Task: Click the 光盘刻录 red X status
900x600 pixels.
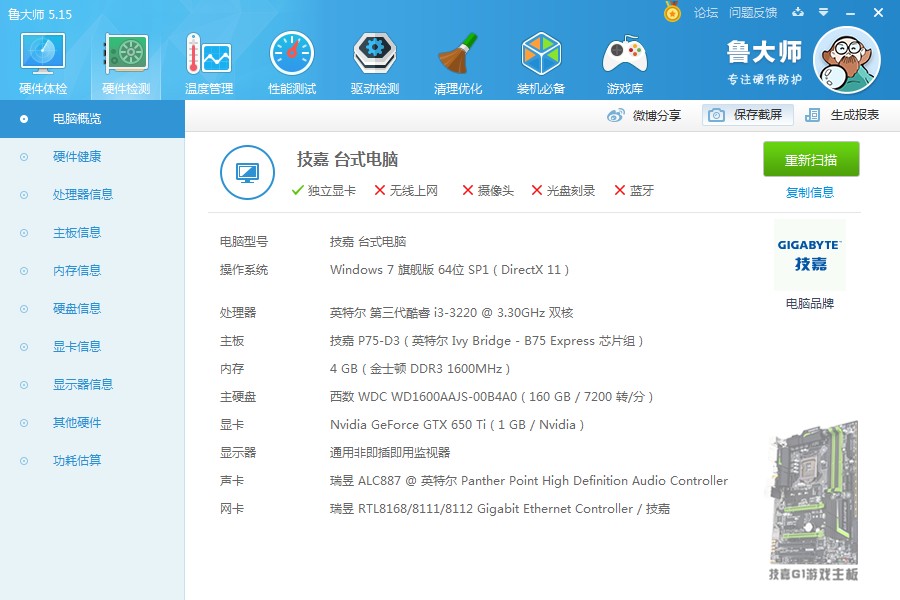Action: 564,191
